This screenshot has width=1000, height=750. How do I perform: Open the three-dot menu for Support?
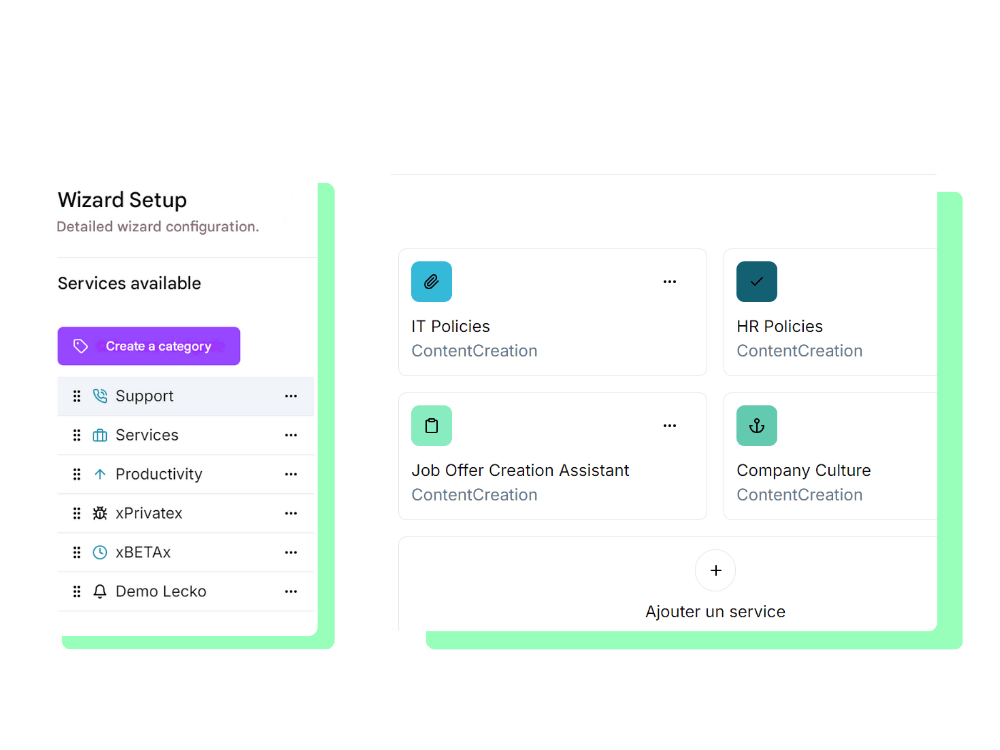291,396
